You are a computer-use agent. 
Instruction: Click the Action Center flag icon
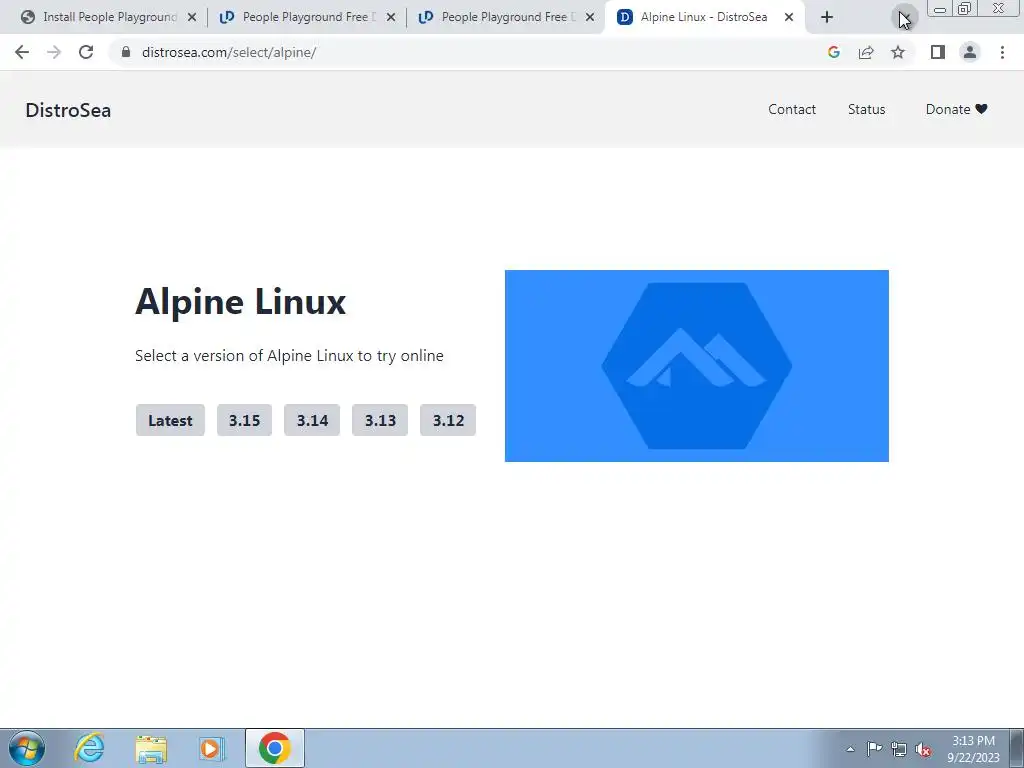[x=874, y=748]
